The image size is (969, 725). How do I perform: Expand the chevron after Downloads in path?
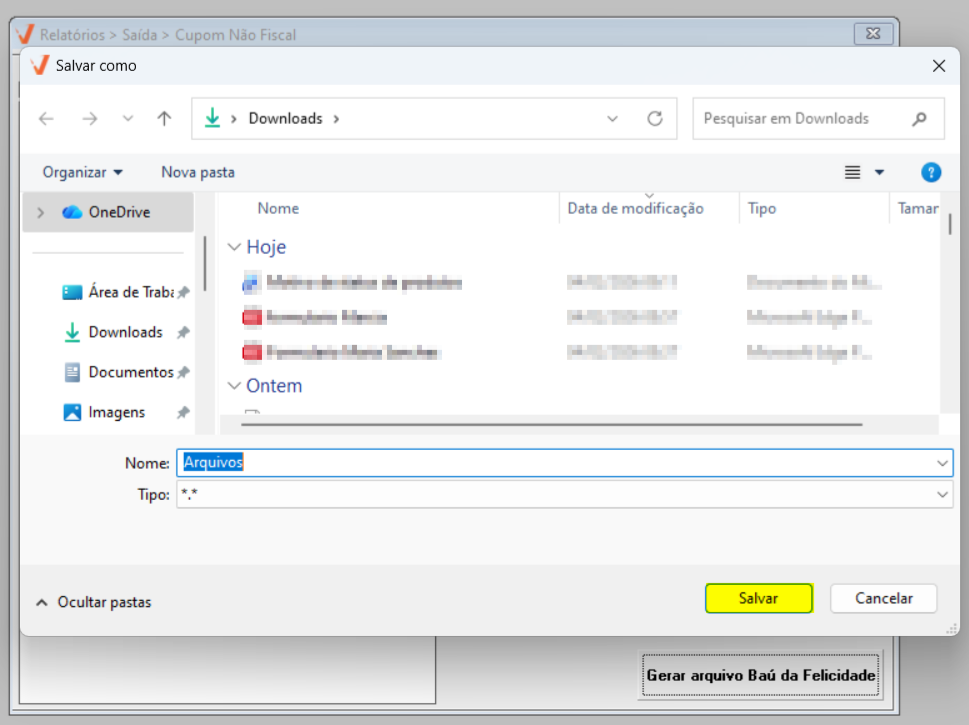336,118
